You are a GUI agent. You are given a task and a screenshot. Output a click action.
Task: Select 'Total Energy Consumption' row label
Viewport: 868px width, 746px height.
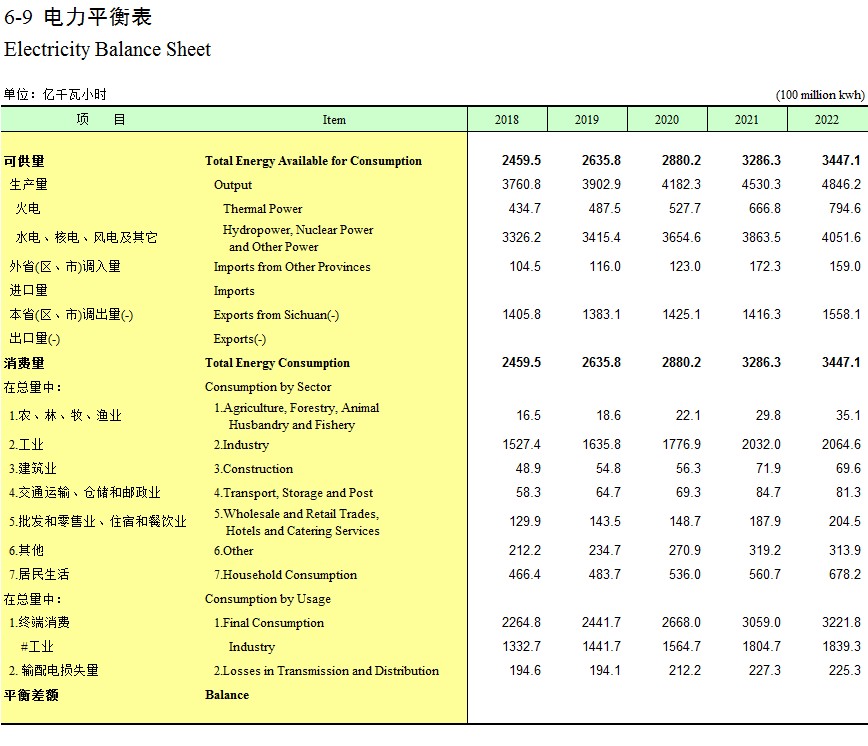click(277, 363)
